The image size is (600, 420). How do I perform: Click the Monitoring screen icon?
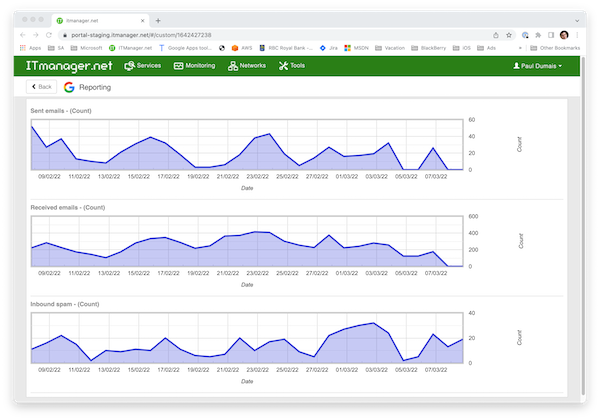click(178, 66)
